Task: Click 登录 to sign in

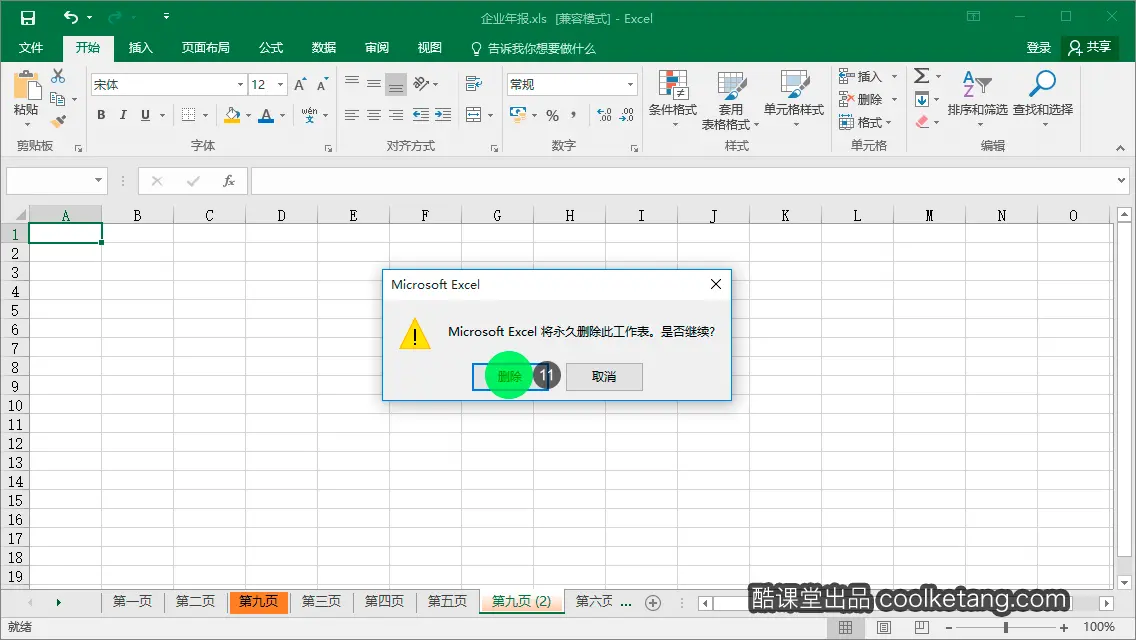Action: (x=1038, y=48)
